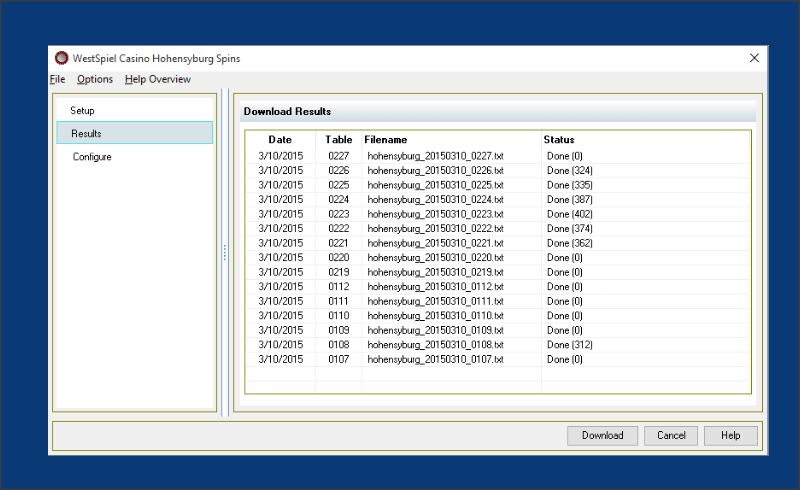Select file hohensyburg_20150310_0221.txt
Image resolution: width=800 pixels, height=490 pixels.
[x=435, y=243]
